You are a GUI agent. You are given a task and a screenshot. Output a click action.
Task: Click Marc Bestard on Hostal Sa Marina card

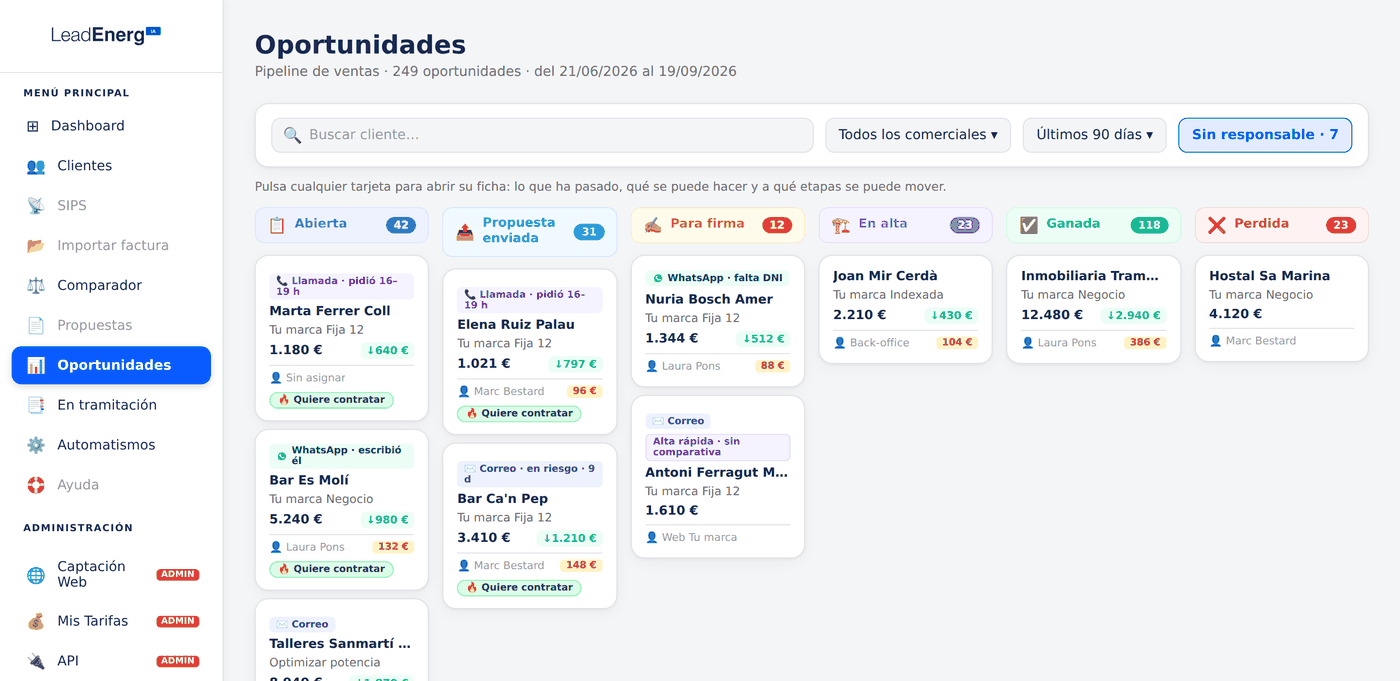pyautogui.click(x=1253, y=341)
